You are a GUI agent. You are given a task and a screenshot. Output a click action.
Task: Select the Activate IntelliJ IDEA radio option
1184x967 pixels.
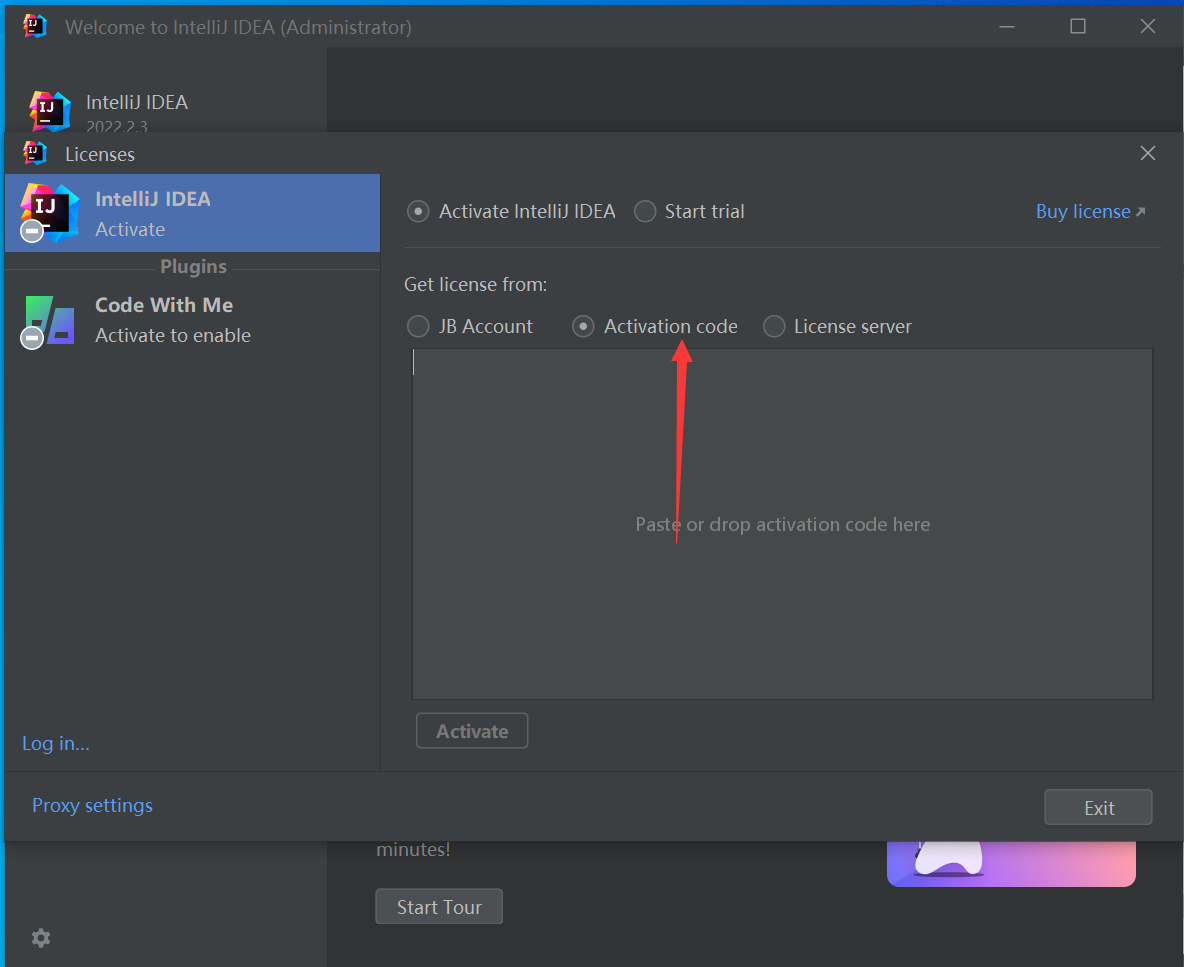tap(419, 212)
